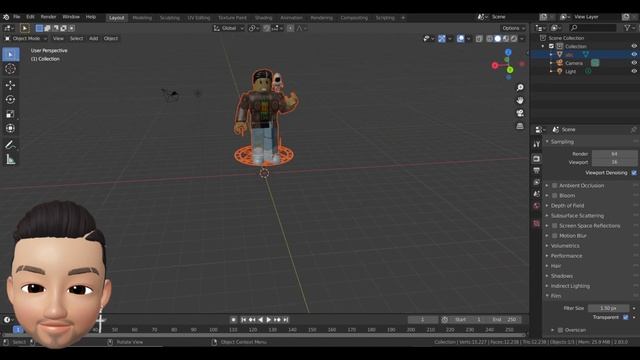
Task: Select the Annotate tool
Action: click(11, 144)
